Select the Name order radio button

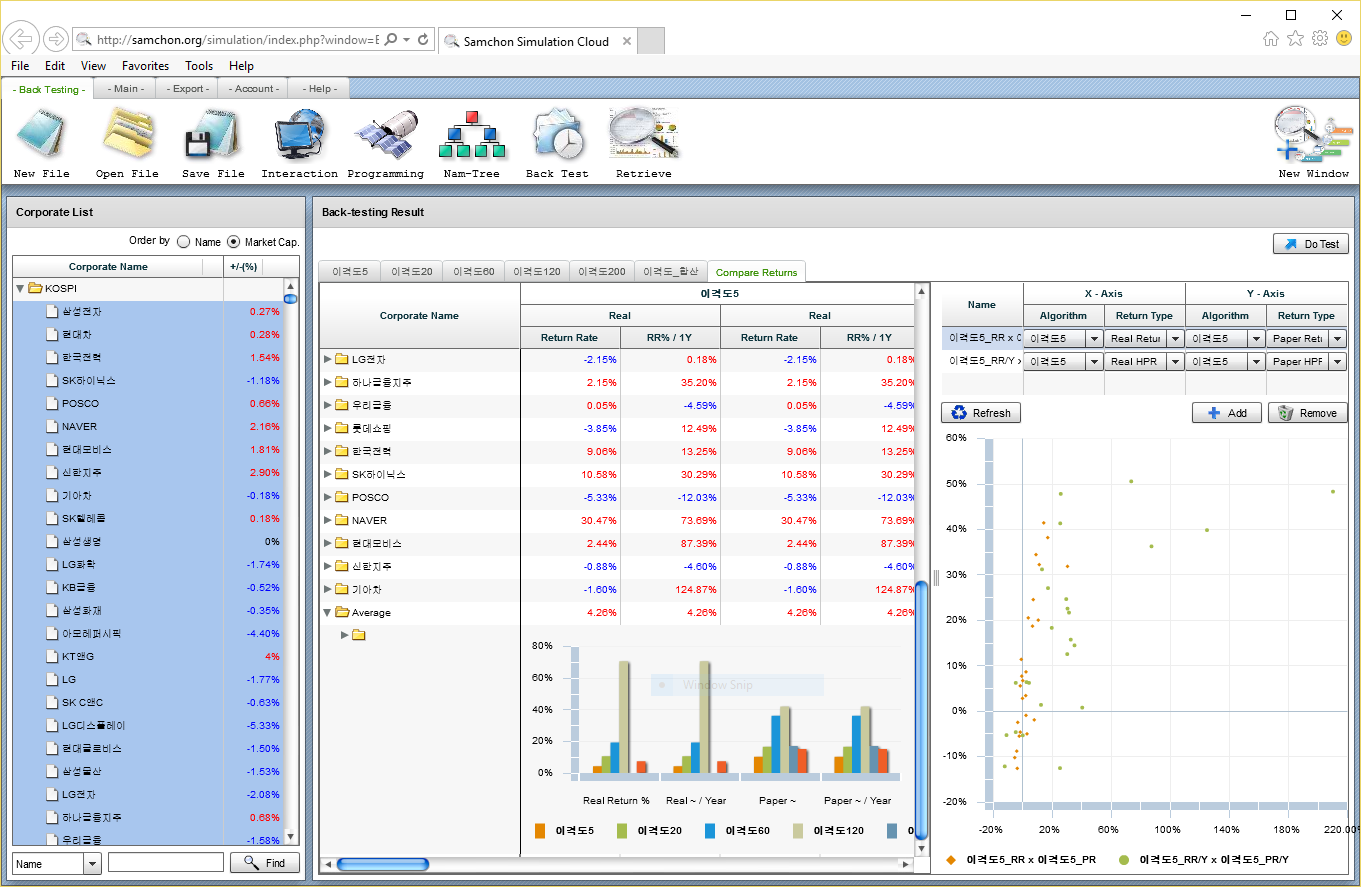click(x=183, y=241)
